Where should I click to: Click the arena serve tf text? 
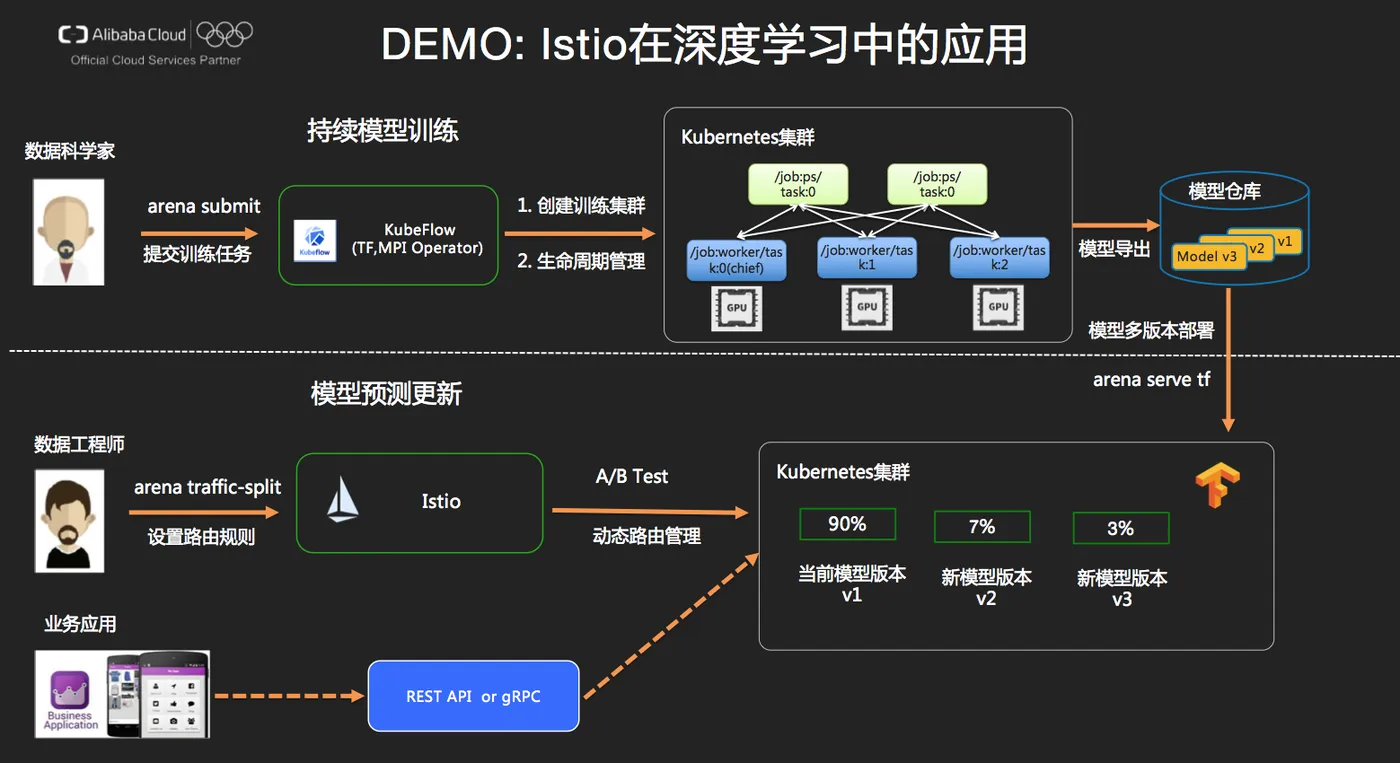coord(1151,380)
